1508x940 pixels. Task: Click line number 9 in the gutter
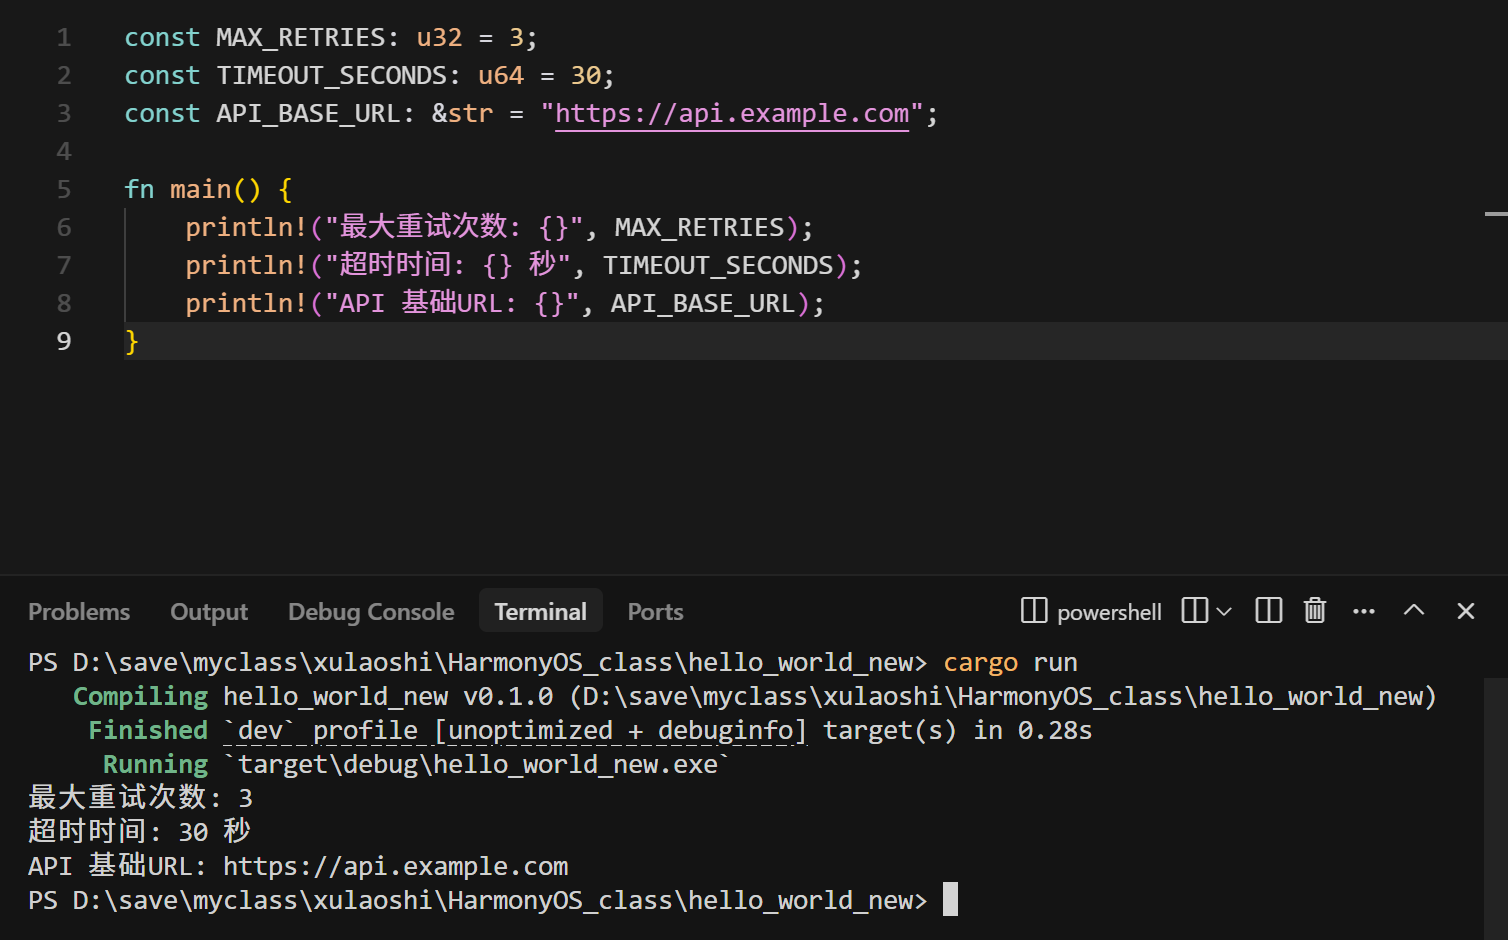tap(64, 342)
